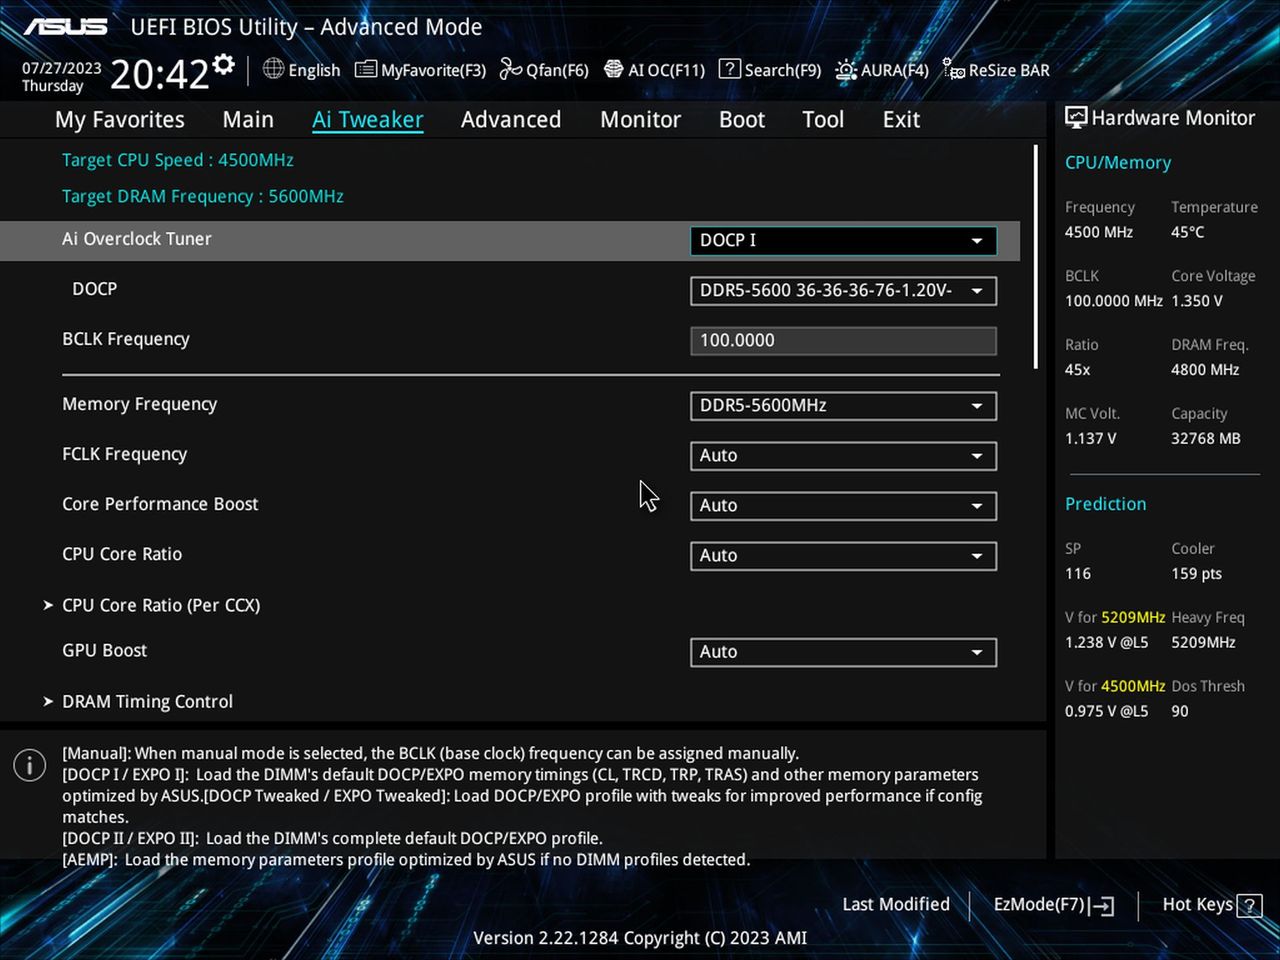The image size is (1280, 960).
Task: Open the My Favorites tab
Action: click(120, 120)
